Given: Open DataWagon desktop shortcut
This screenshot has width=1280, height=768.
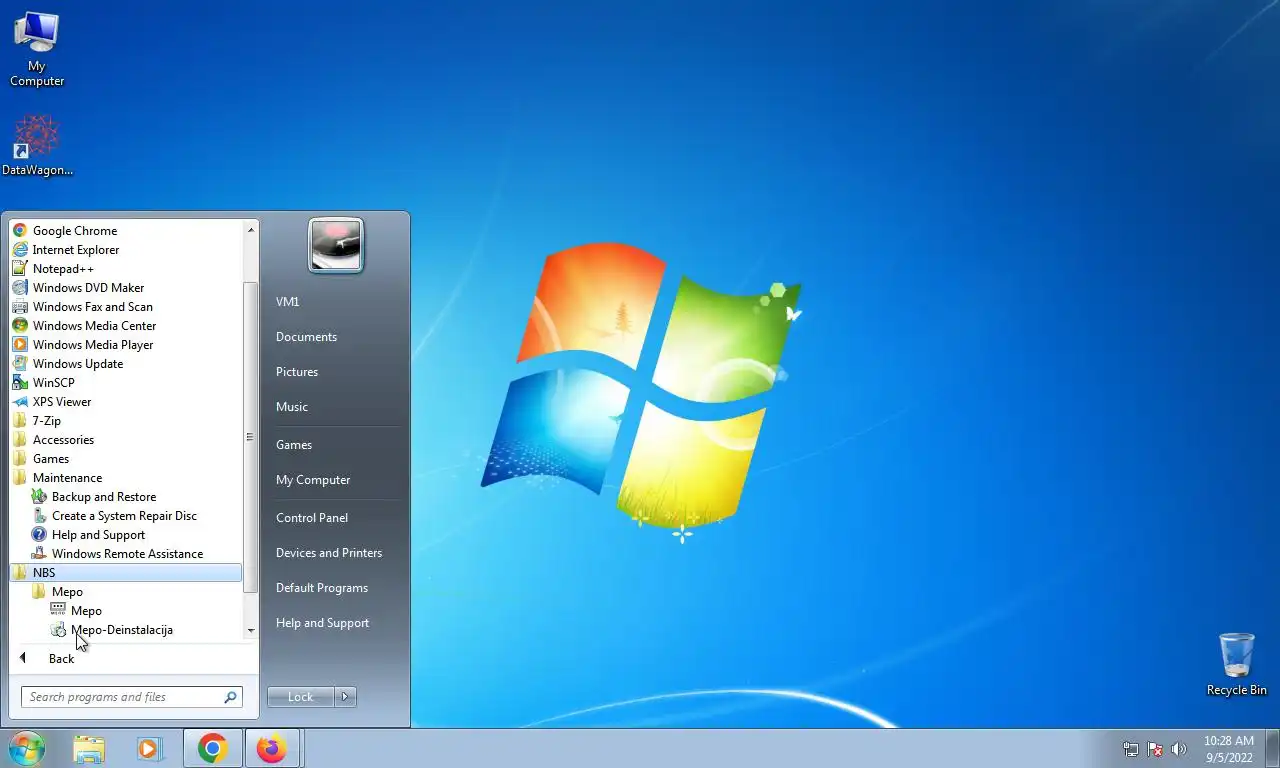Looking at the screenshot, I should tap(37, 146).
